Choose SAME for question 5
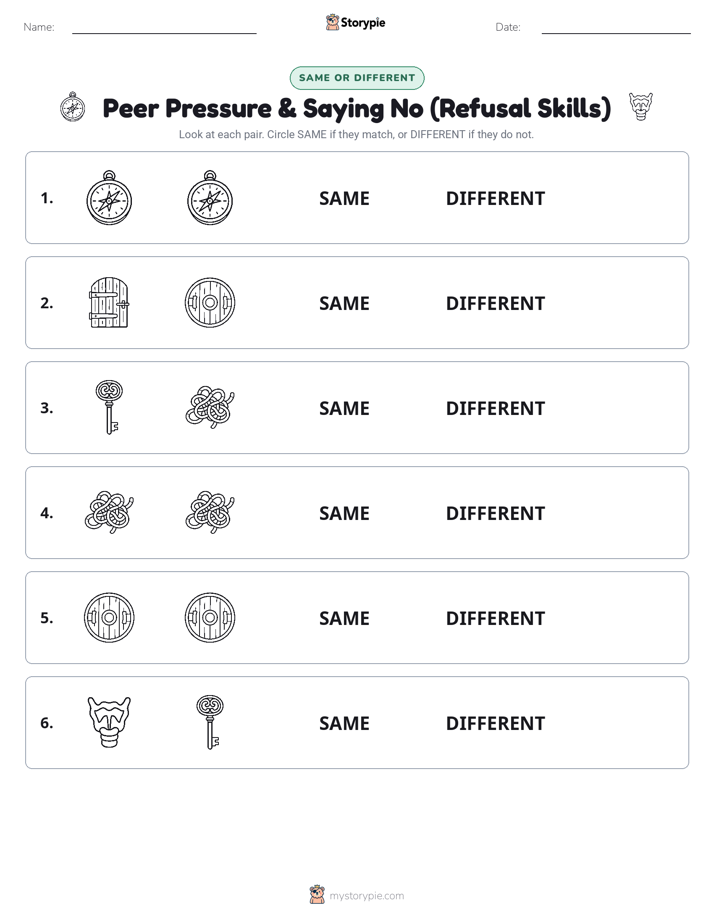The height and width of the screenshot is (924, 714). (344, 618)
